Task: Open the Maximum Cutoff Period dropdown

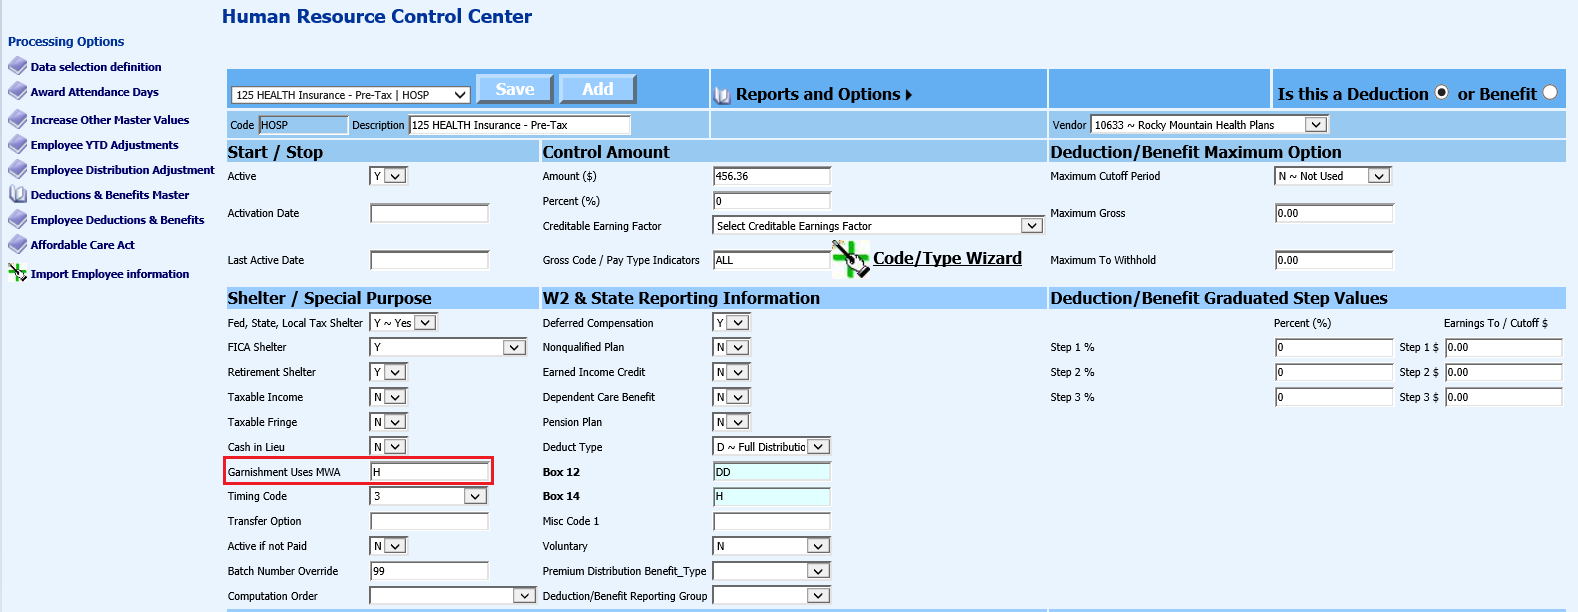Action: click(x=1379, y=176)
